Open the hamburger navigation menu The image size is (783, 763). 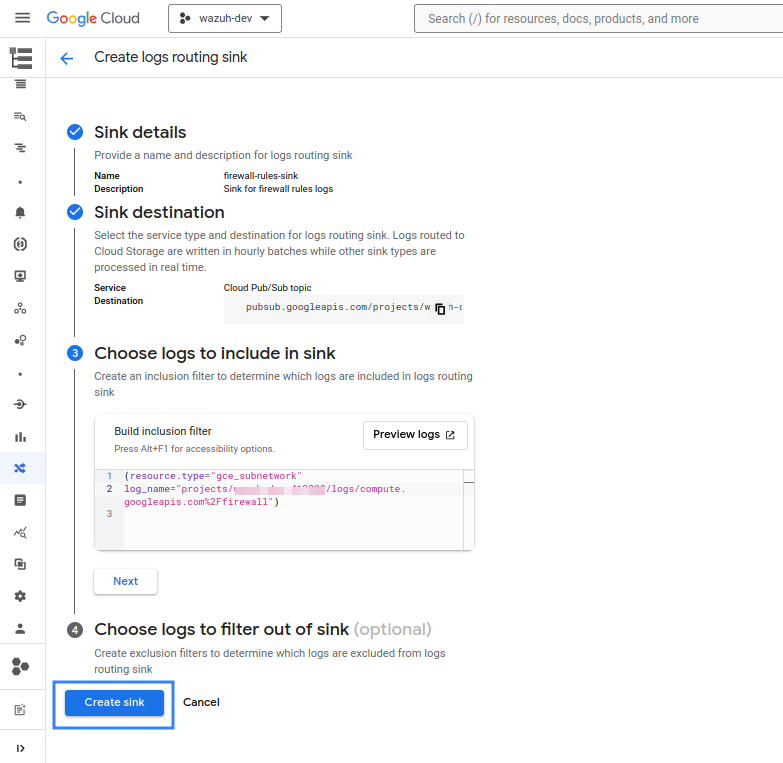pyautogui.click(x=22, y=18)
